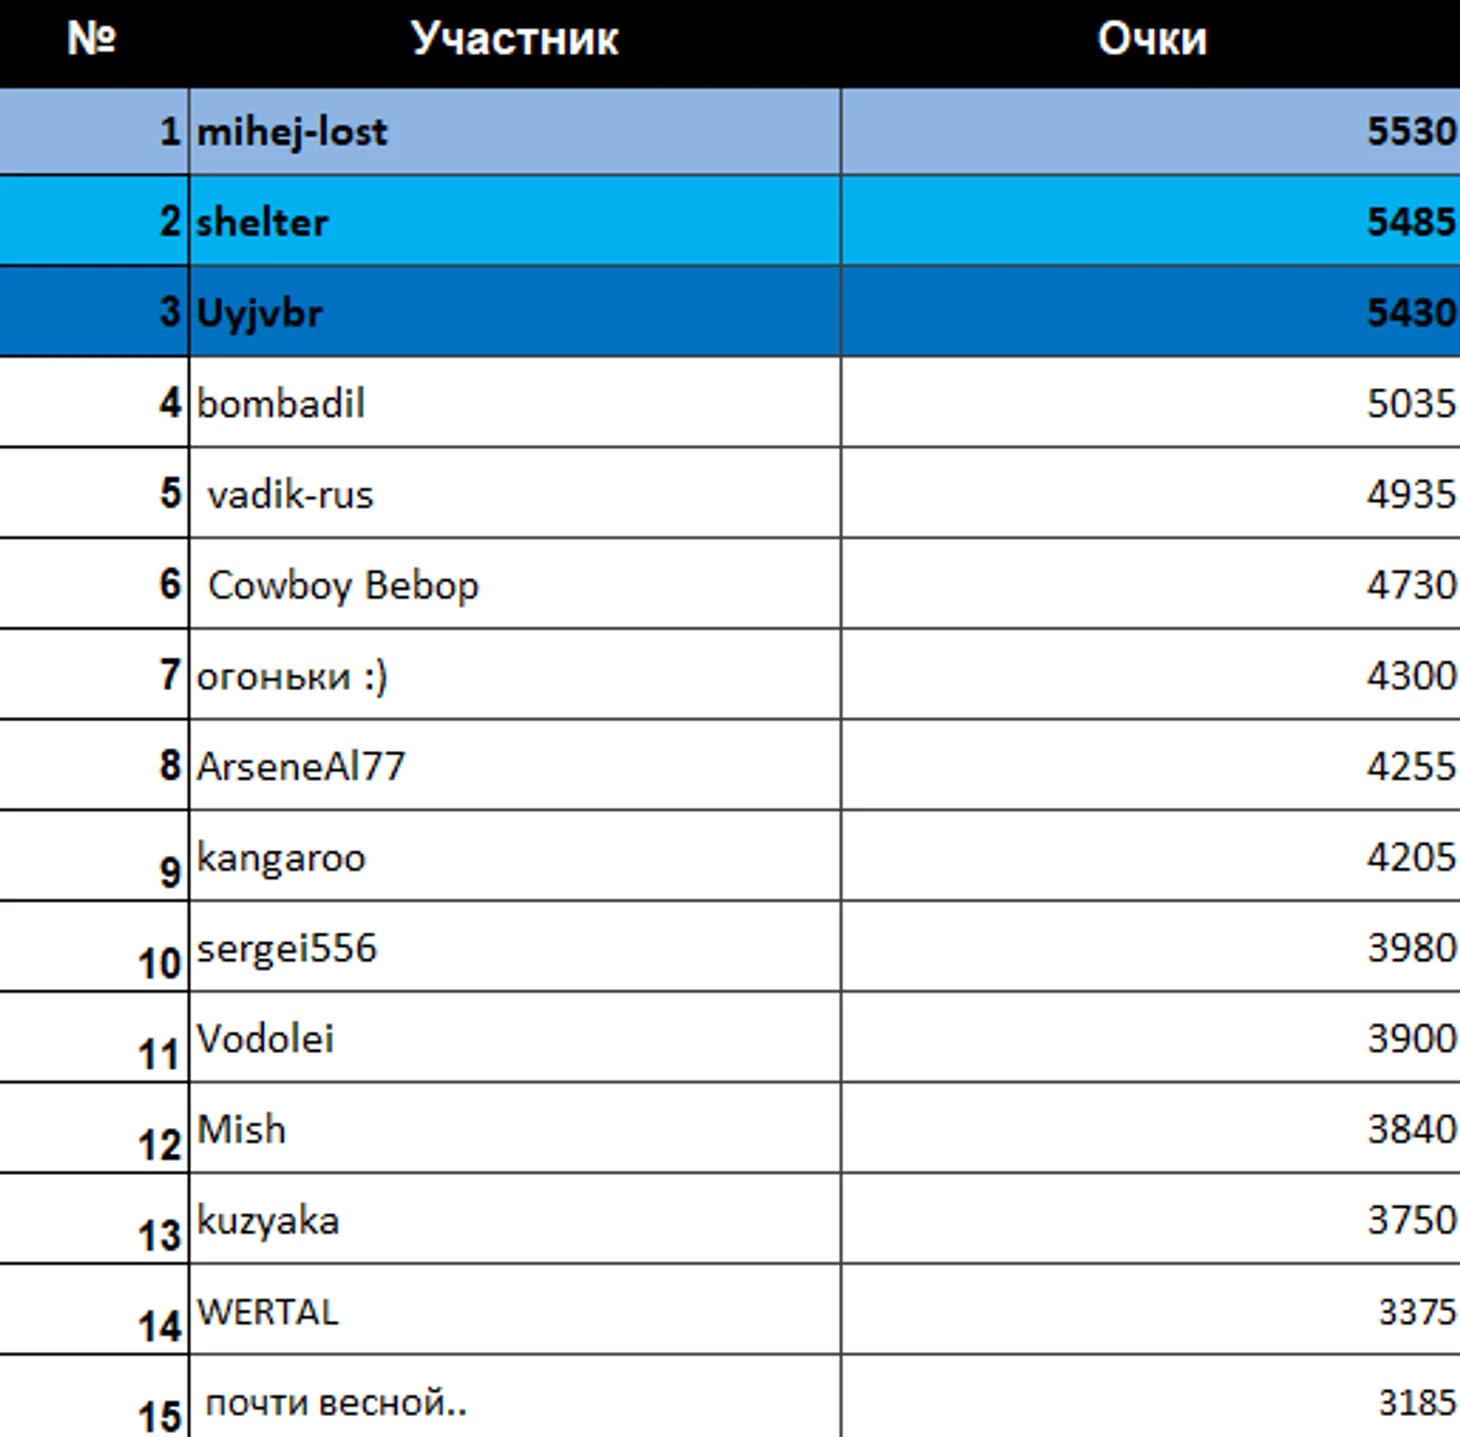The width and height of the screenshot is (1460, 1437).
Task: Select the Uyjvbr participant cell
Action: tap(260, 313)
